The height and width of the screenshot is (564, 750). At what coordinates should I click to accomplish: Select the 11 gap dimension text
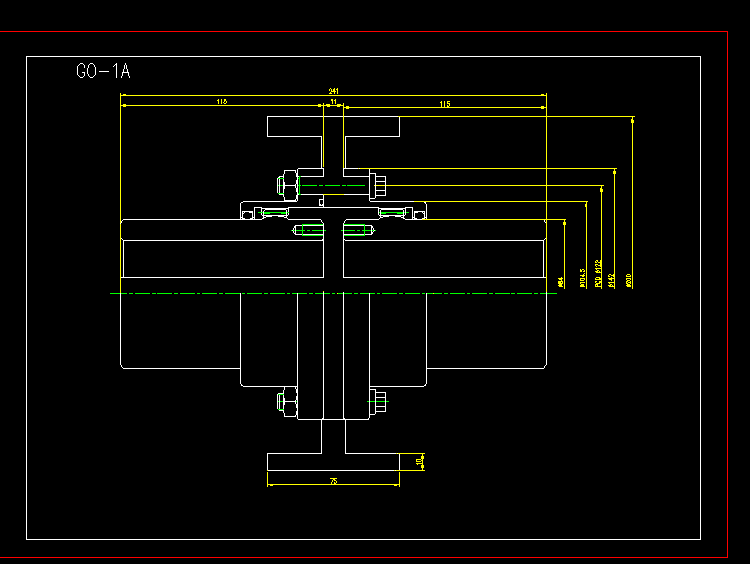334,101
